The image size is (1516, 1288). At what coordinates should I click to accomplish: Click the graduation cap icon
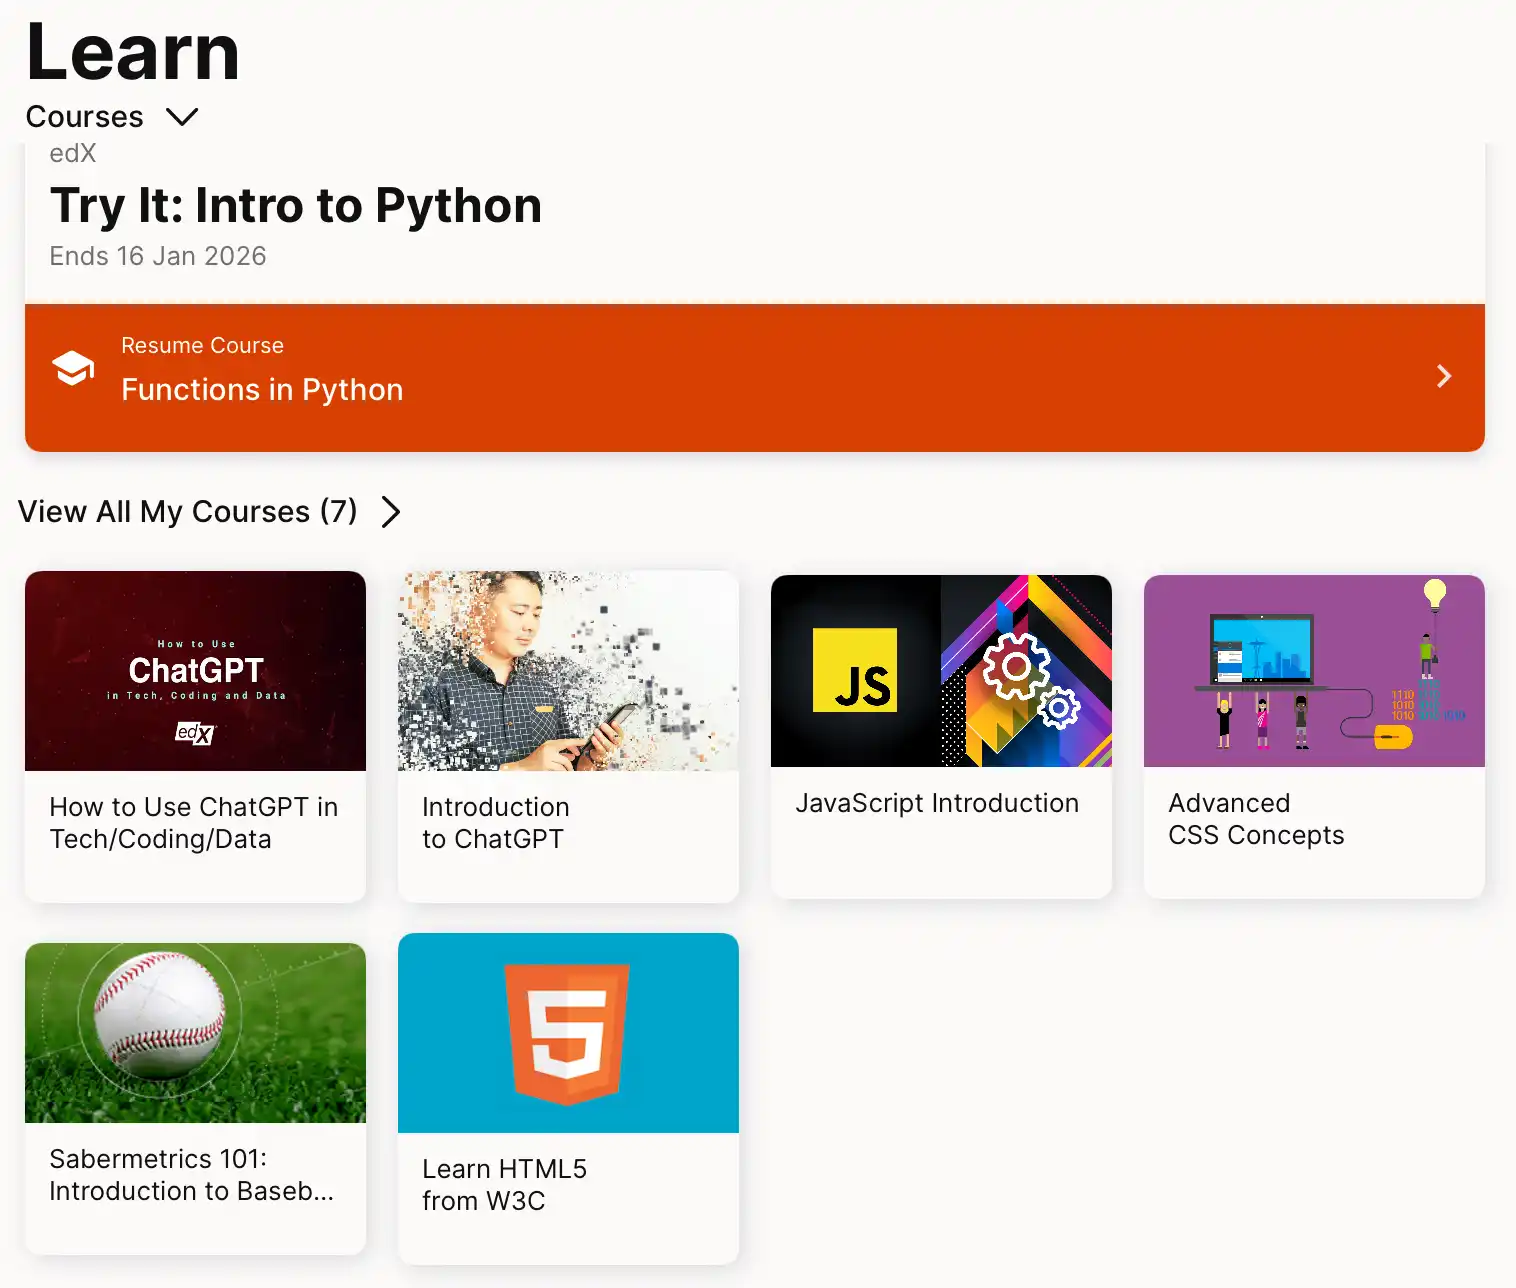[73, 368]
